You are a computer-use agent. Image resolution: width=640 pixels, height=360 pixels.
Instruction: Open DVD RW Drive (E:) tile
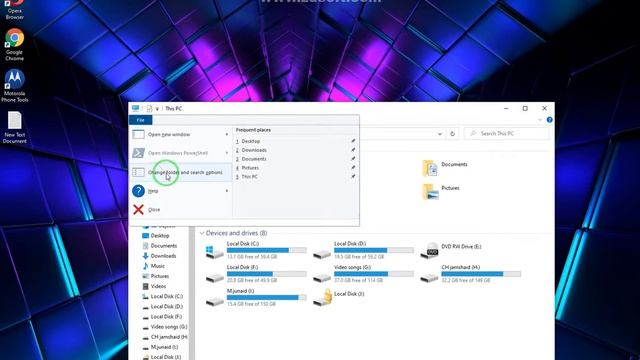point(451,250)
